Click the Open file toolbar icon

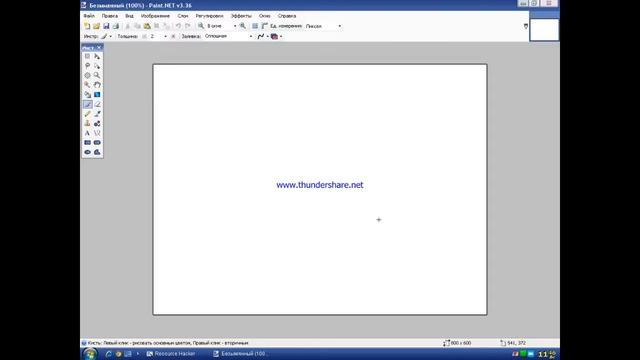(96, 26)
